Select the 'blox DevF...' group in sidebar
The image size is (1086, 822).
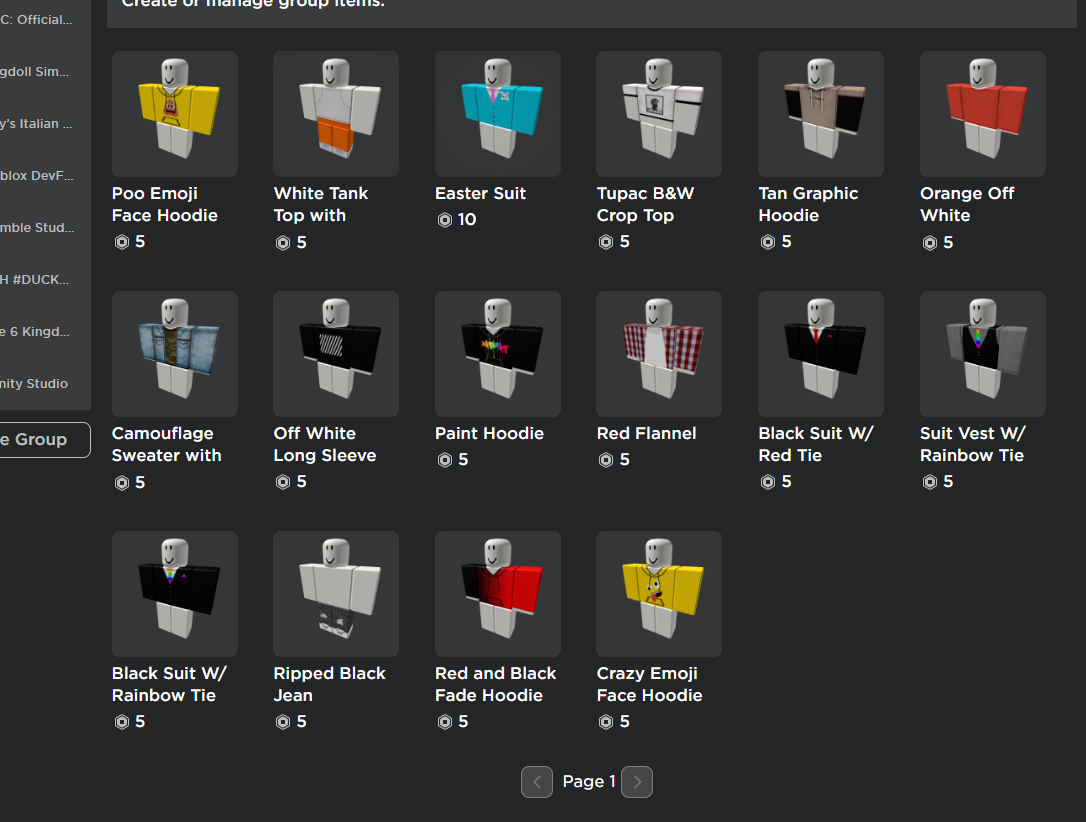37,175
